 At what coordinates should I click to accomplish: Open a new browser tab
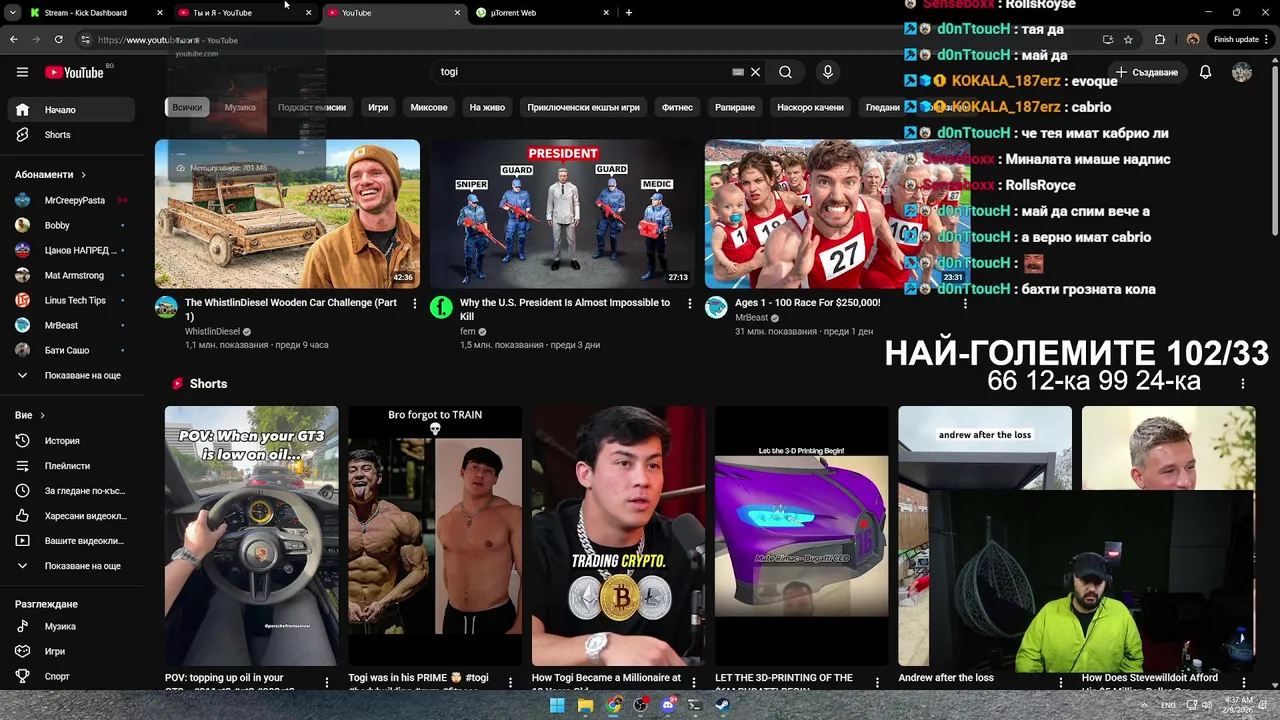628,13
